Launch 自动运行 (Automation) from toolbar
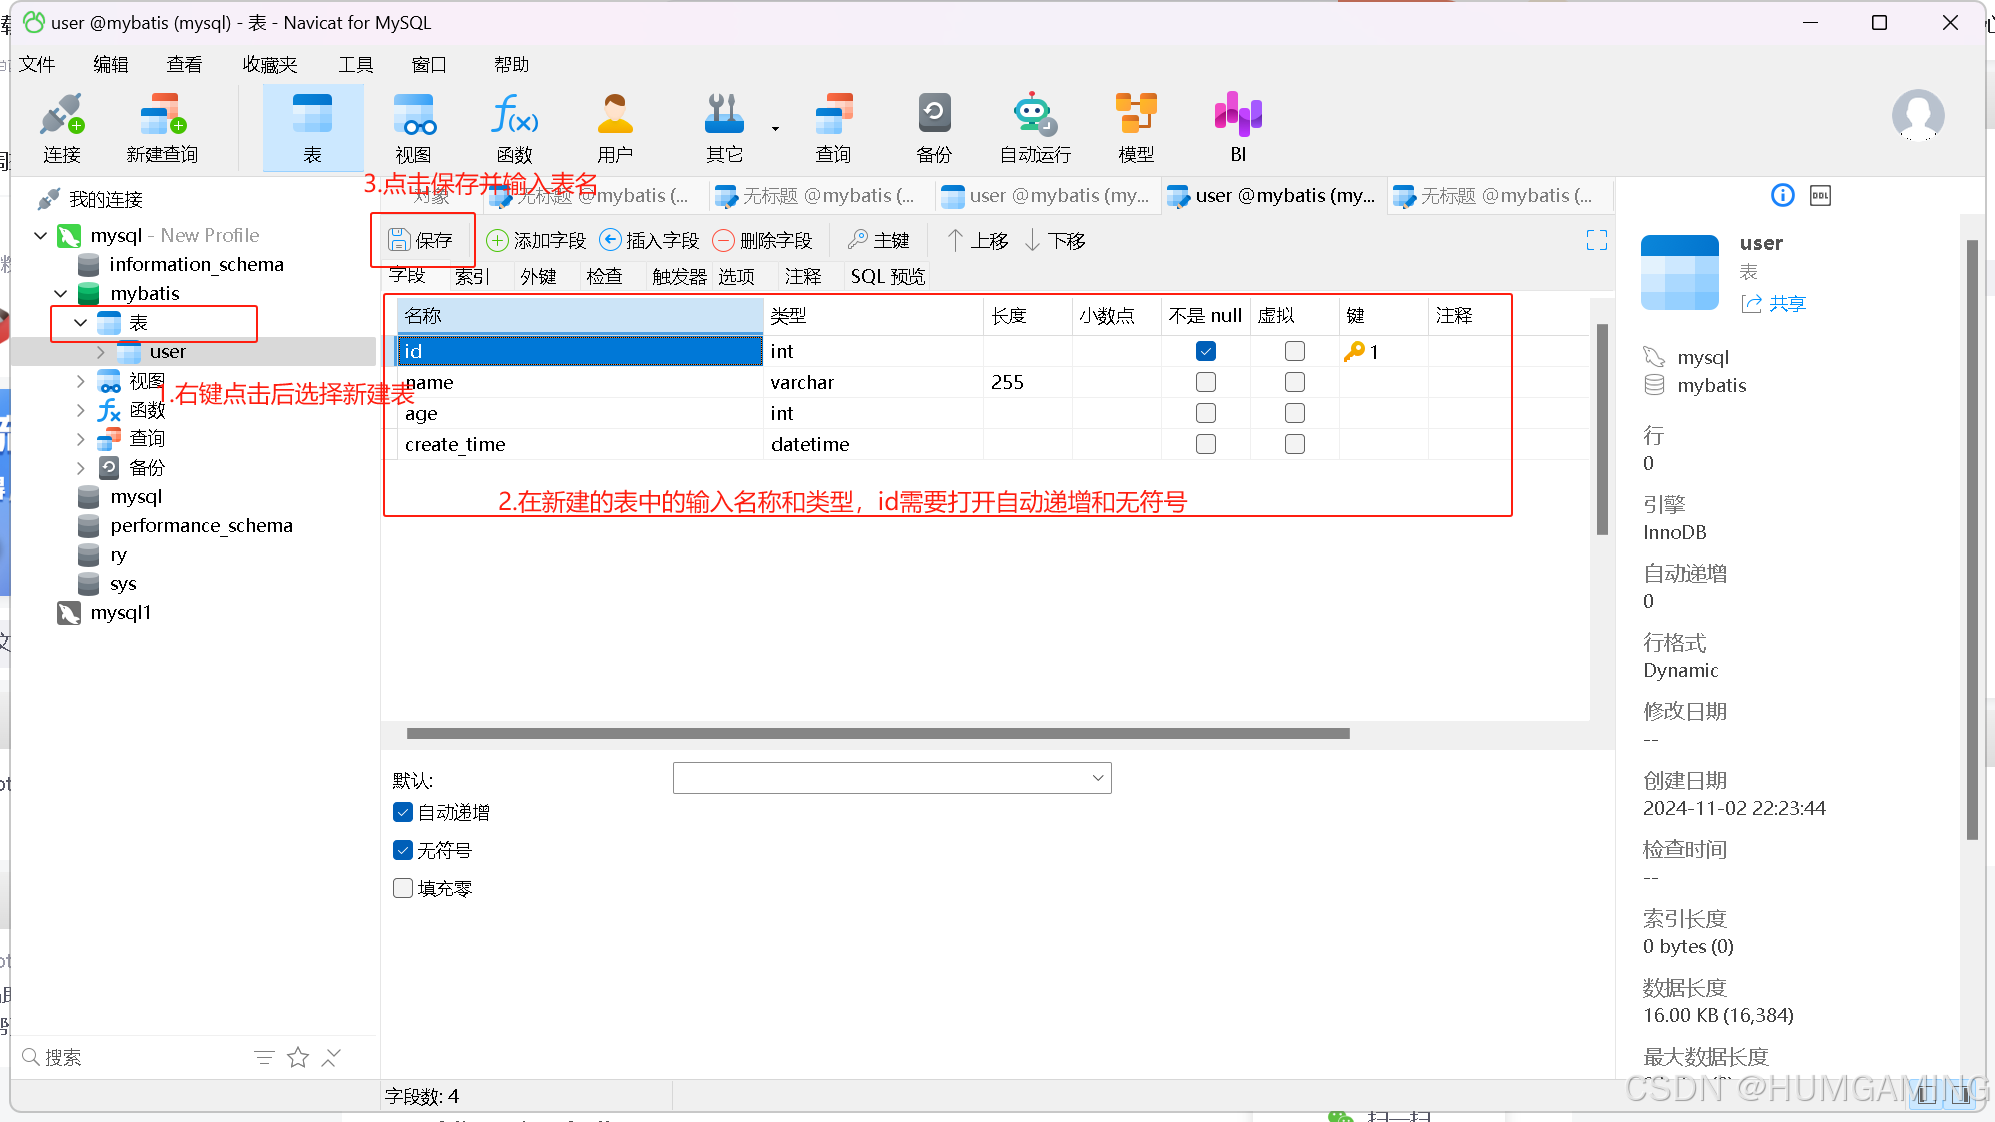Screen dimensions: 1995x1122 pyautogui.click(x=1034, y=125)
